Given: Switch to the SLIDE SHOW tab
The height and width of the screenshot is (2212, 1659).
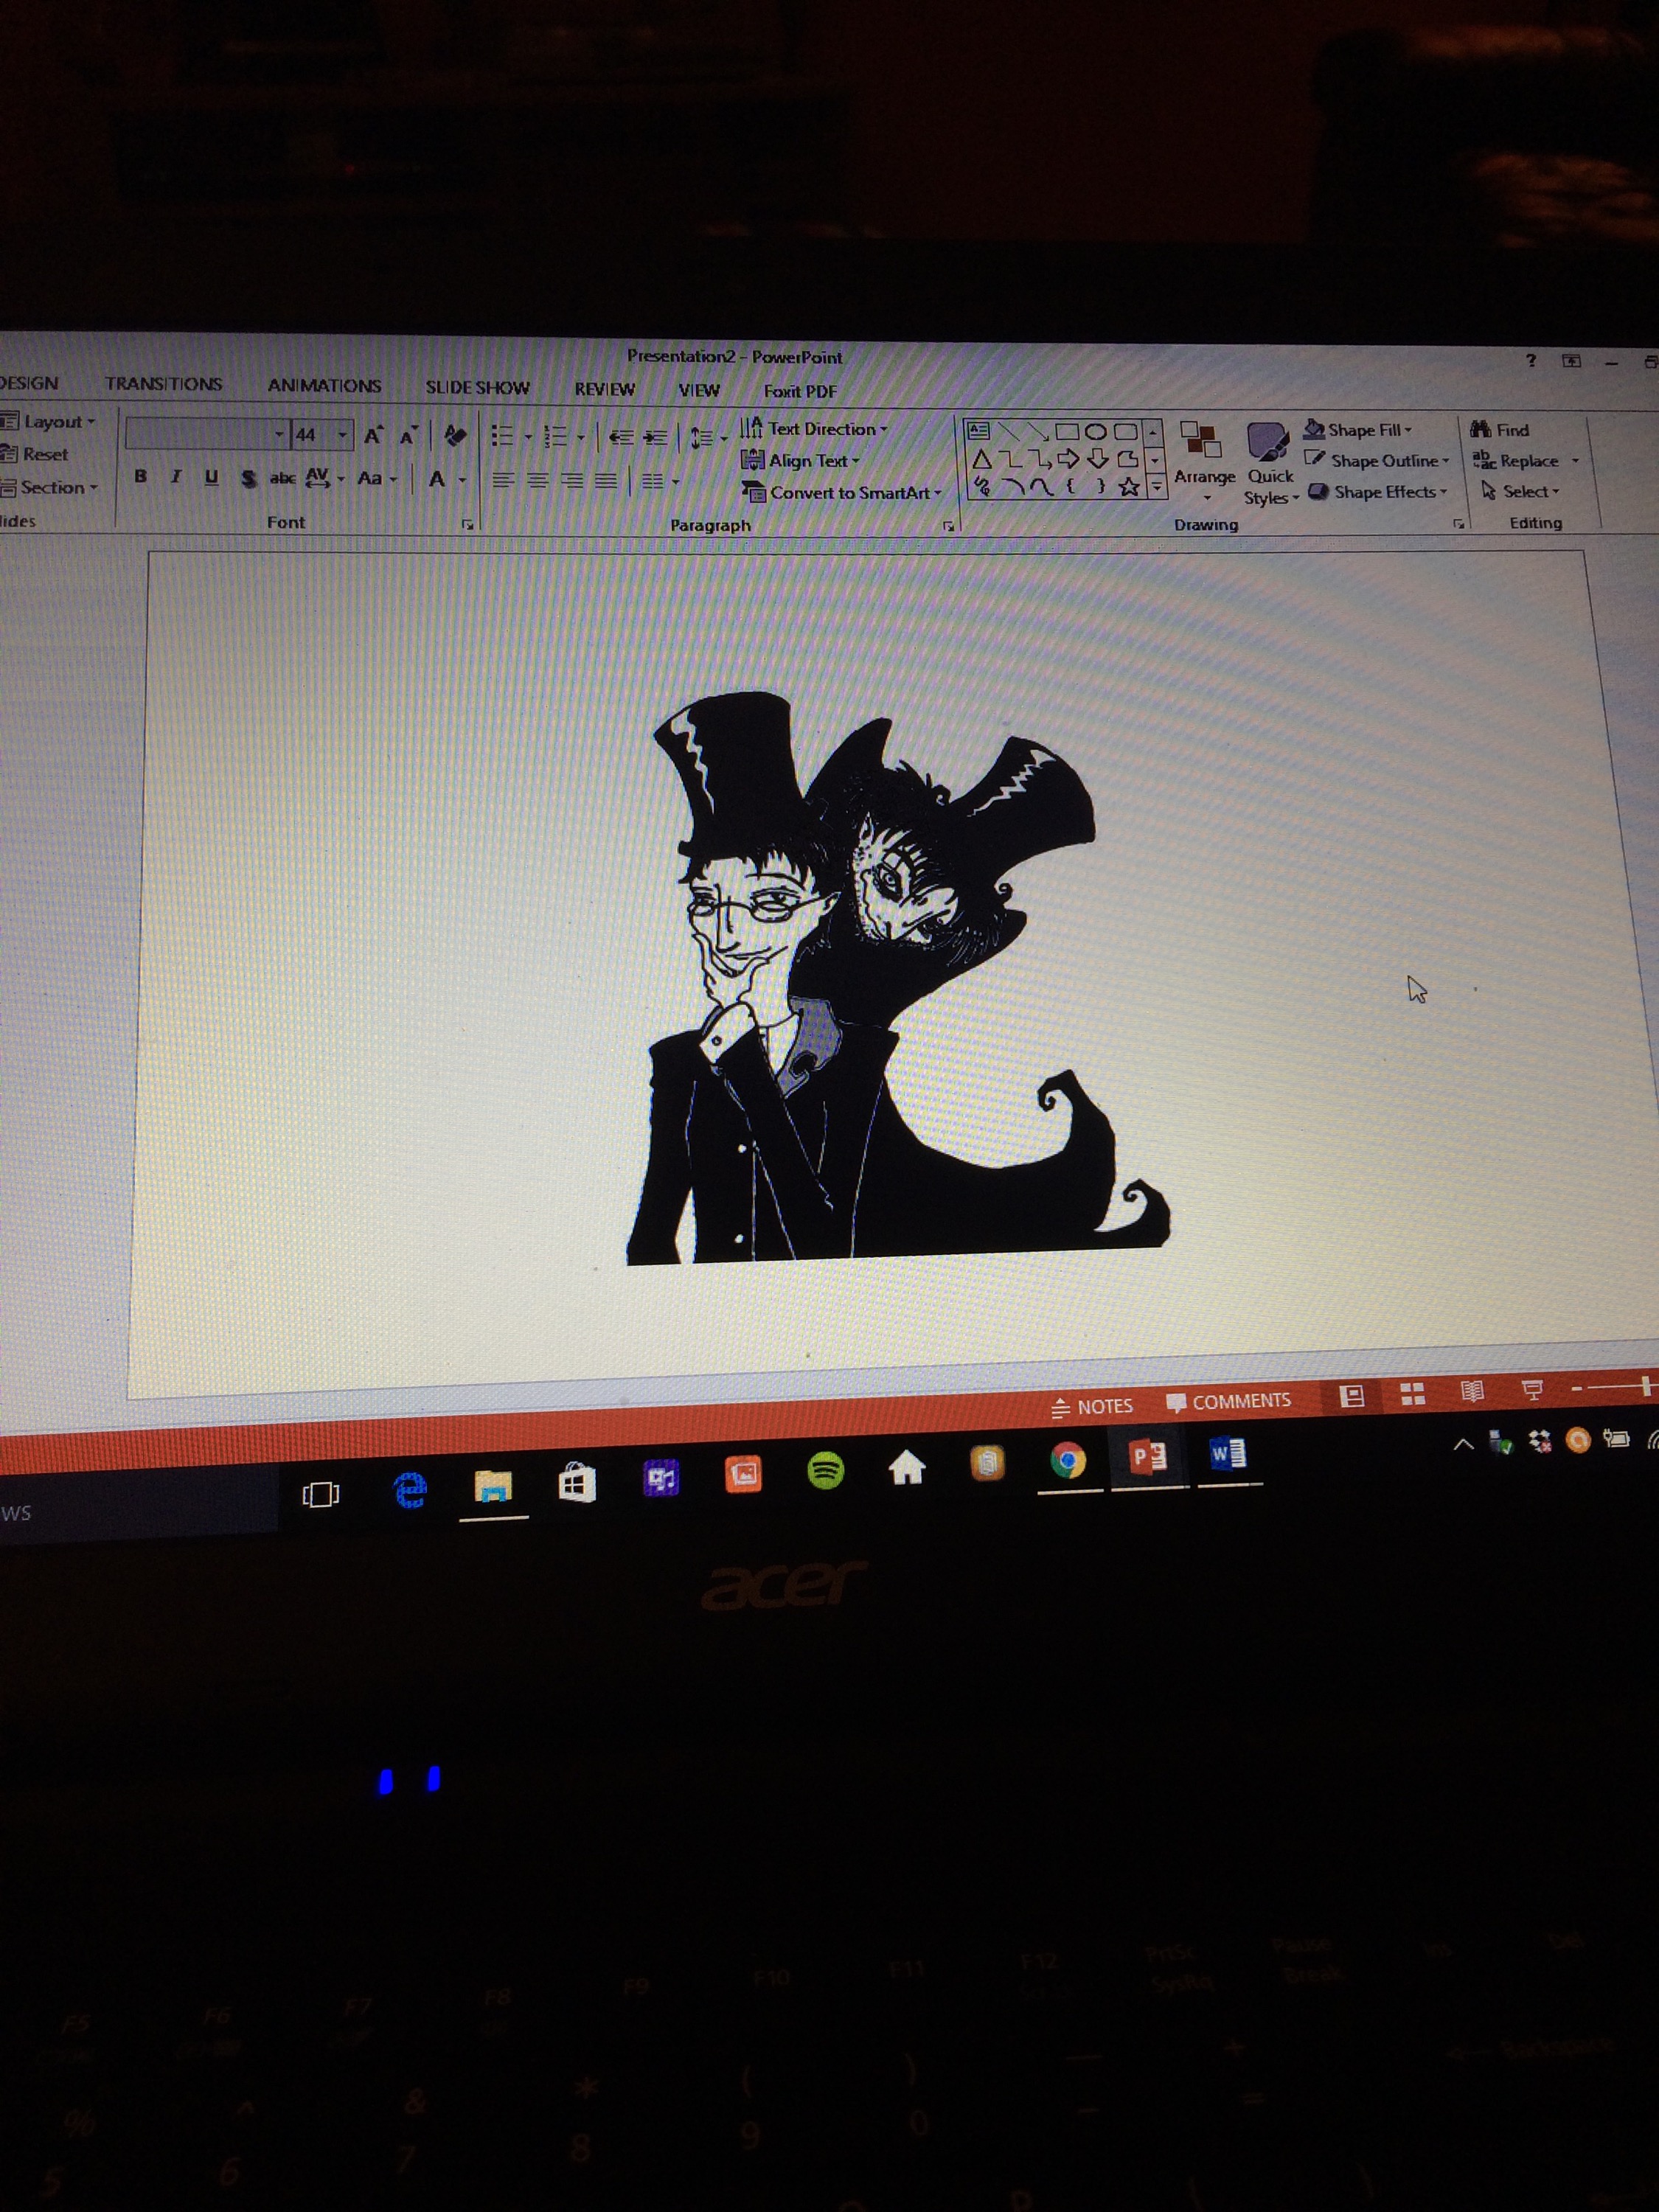Looking at the screenshot, I should [x=477, y=388].
